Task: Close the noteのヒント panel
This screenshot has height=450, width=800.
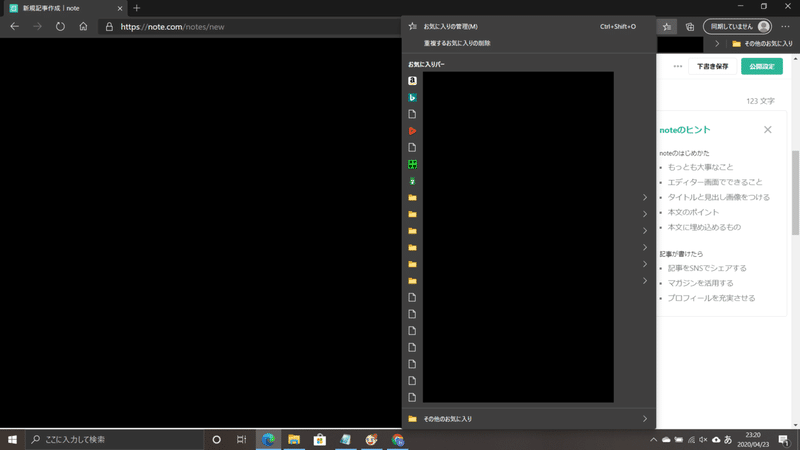Action: (767, 130)
